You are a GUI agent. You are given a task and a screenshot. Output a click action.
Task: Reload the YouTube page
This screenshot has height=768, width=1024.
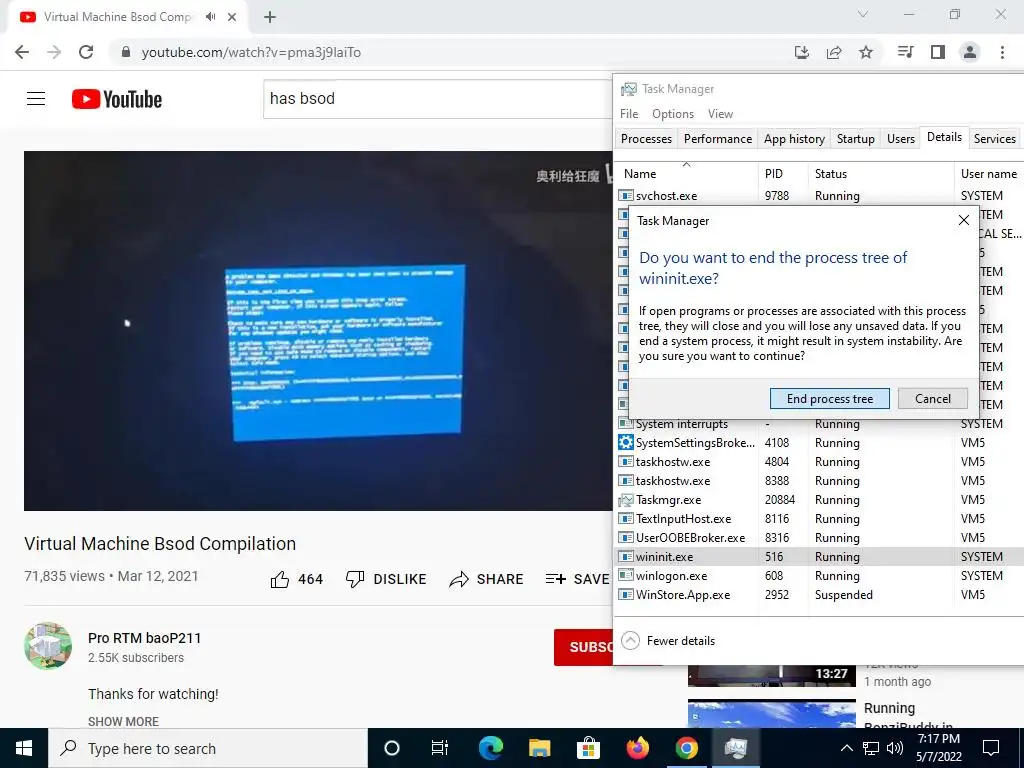(x=86, y=52)
